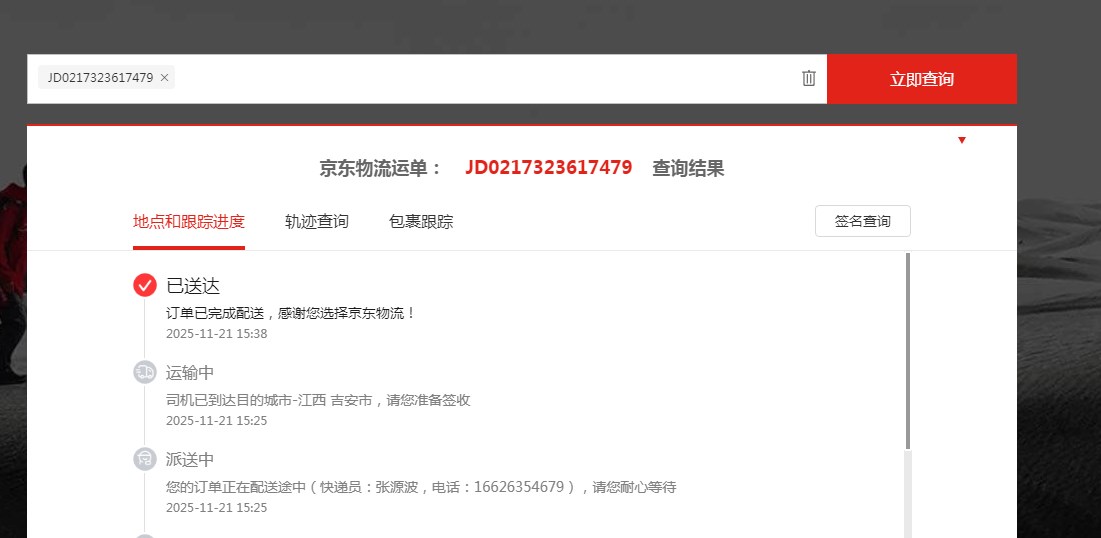Click the truck icon beside 运输中
This screenshot has height=538, width=1101.
(x=145, y=372)
